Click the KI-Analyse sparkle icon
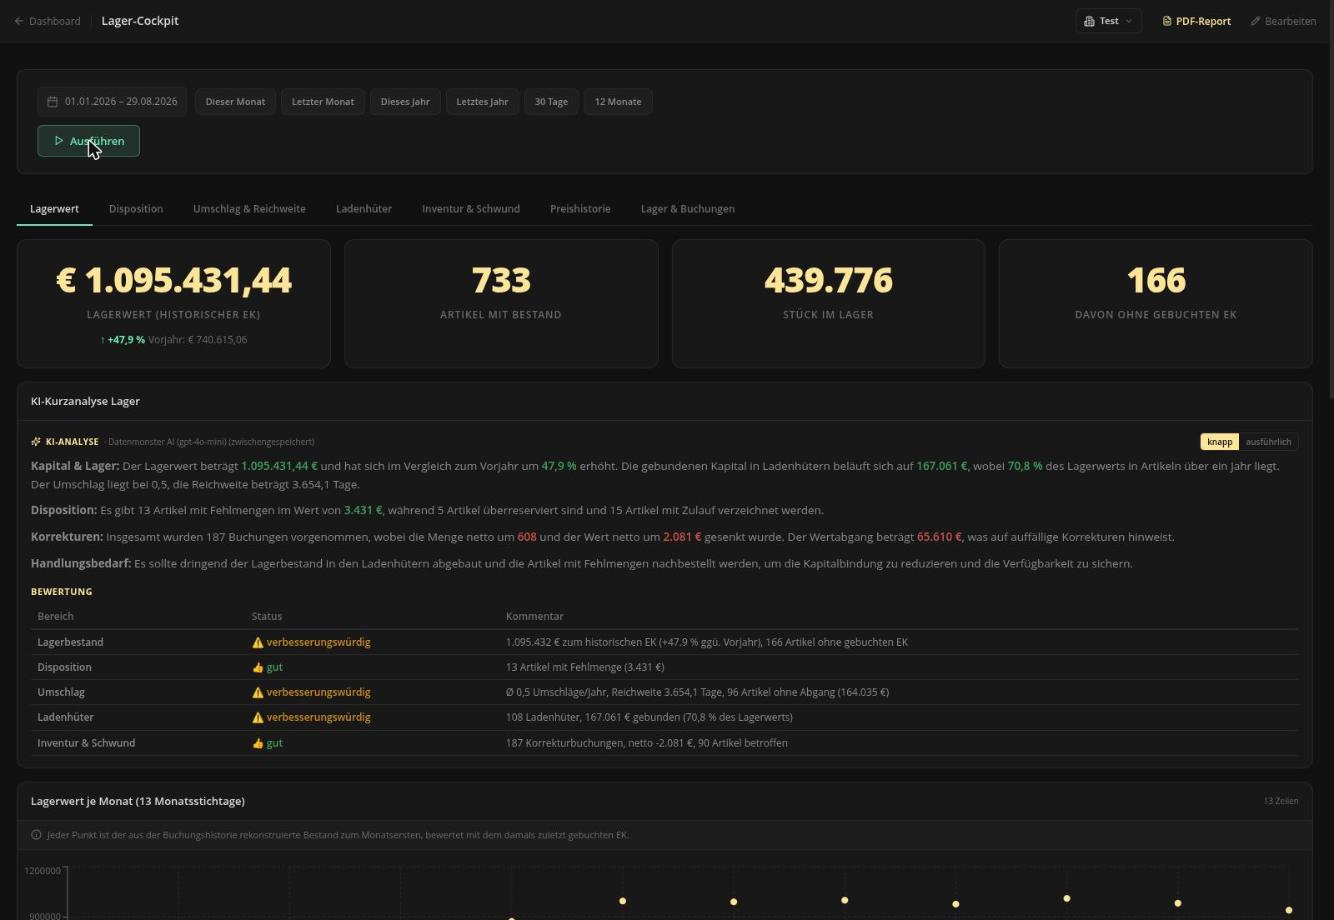1334x920 pixels. [36, 442]
